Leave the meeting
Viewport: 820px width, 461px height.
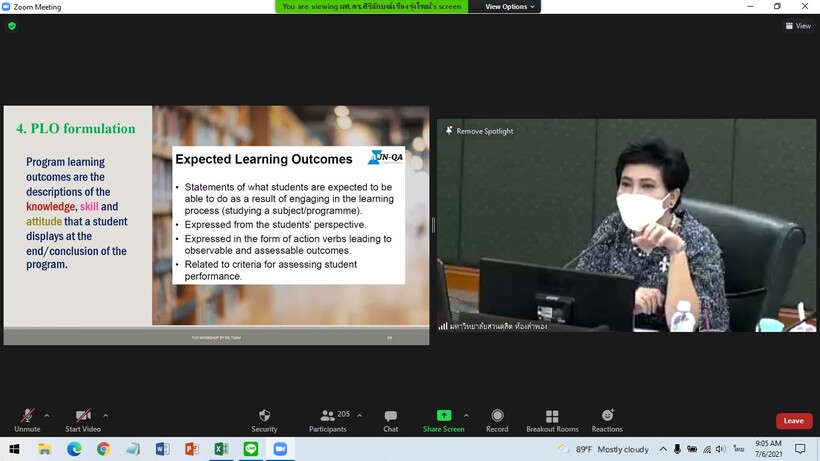click(x=793, y=421)
